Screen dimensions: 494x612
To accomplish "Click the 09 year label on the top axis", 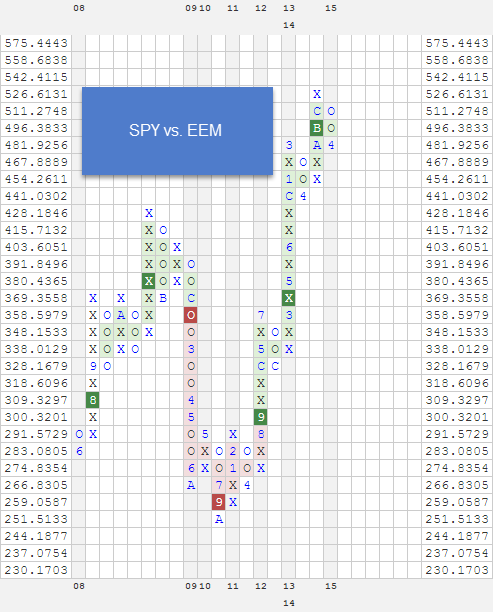I will (191, 8).
